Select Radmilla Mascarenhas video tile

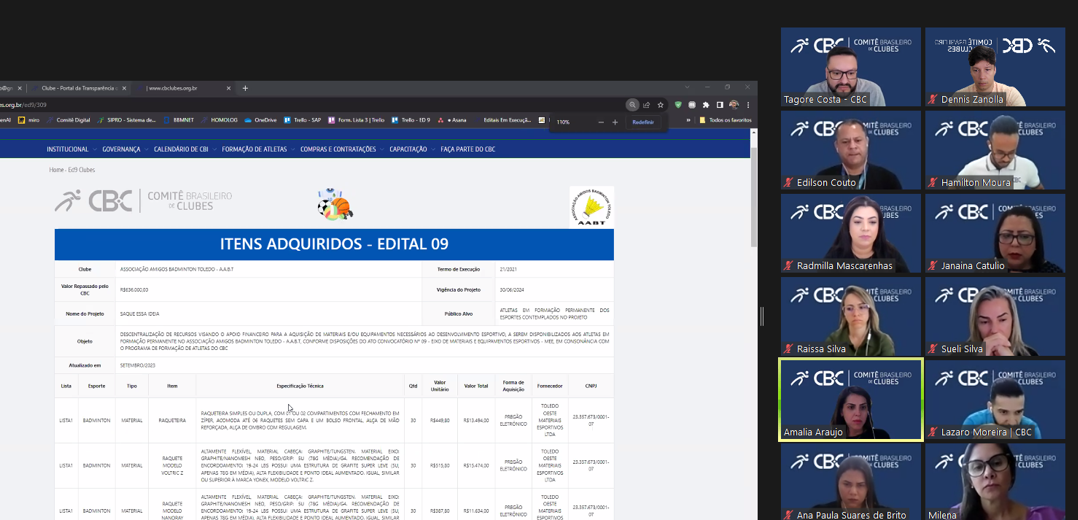pos(850,233)
